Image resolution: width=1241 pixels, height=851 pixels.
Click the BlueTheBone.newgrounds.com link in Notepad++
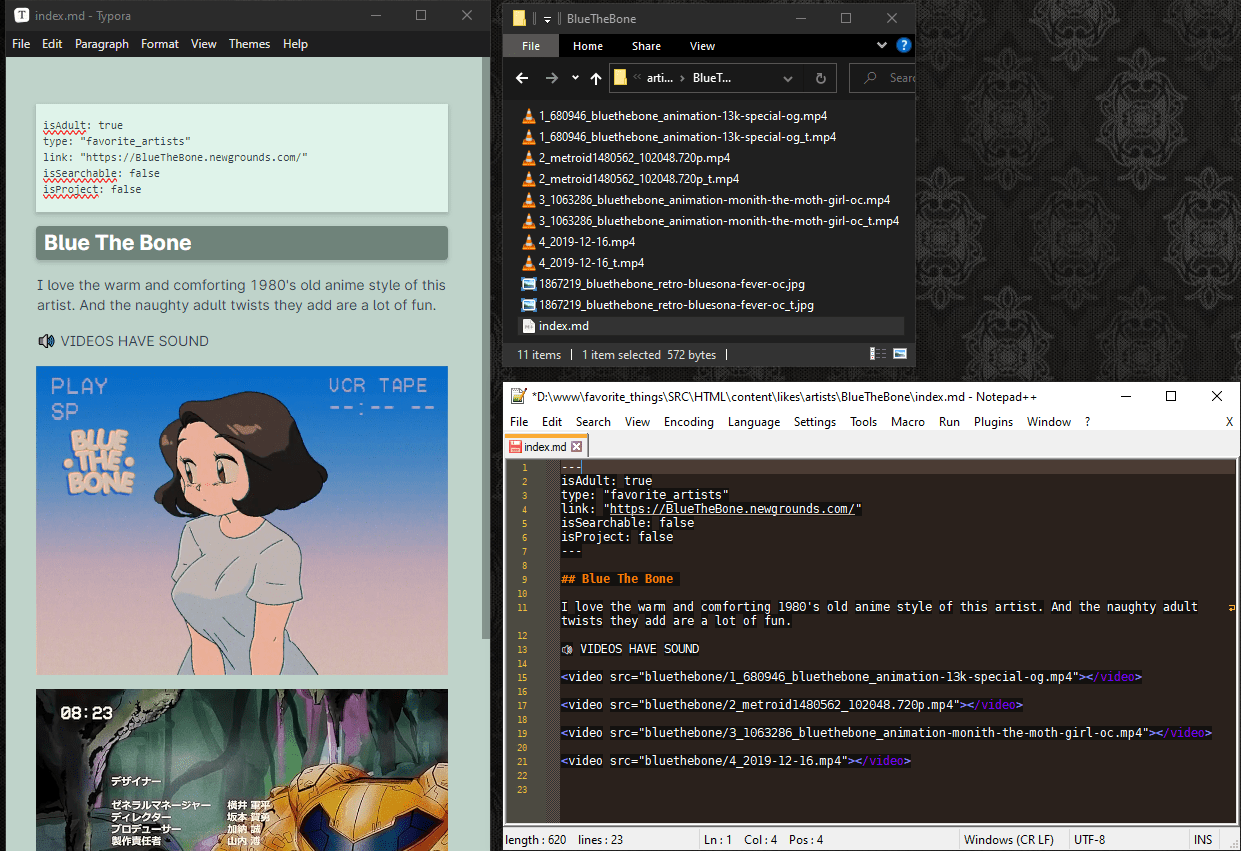click(732, 509)
